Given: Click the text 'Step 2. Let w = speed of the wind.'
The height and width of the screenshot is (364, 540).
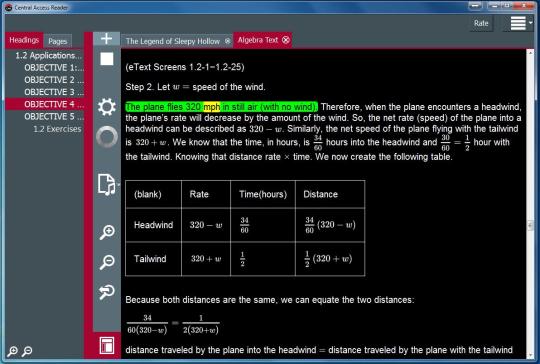Looking at the screenshot, I should (x=195, y=87).
